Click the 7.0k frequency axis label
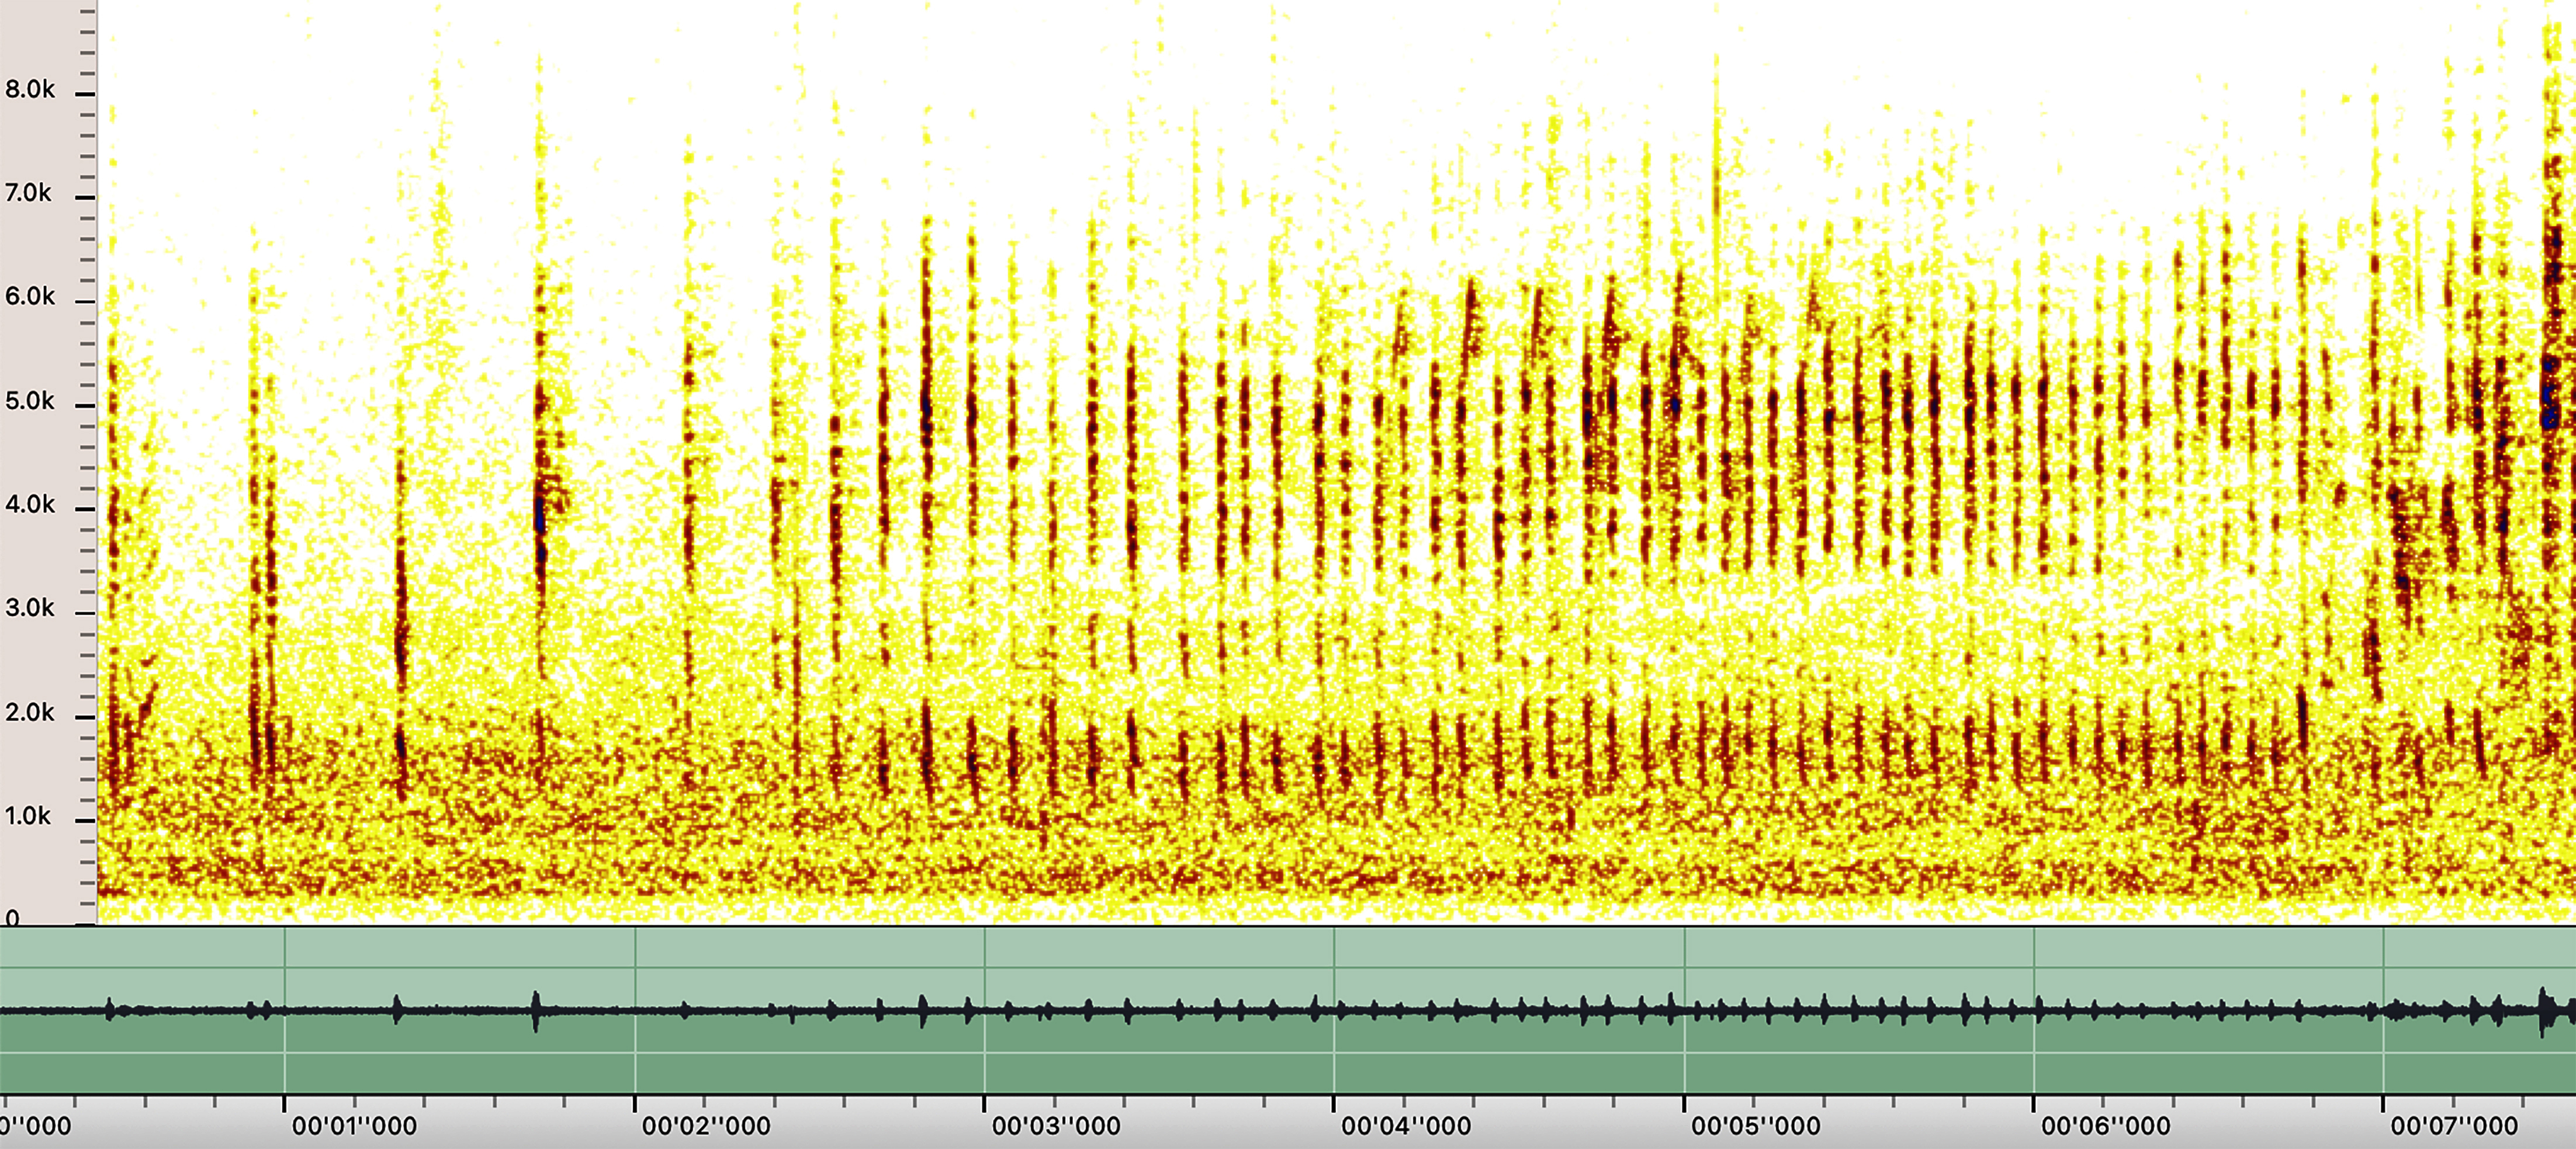Screen dimensions: 2576x1149 click(28, 193)
